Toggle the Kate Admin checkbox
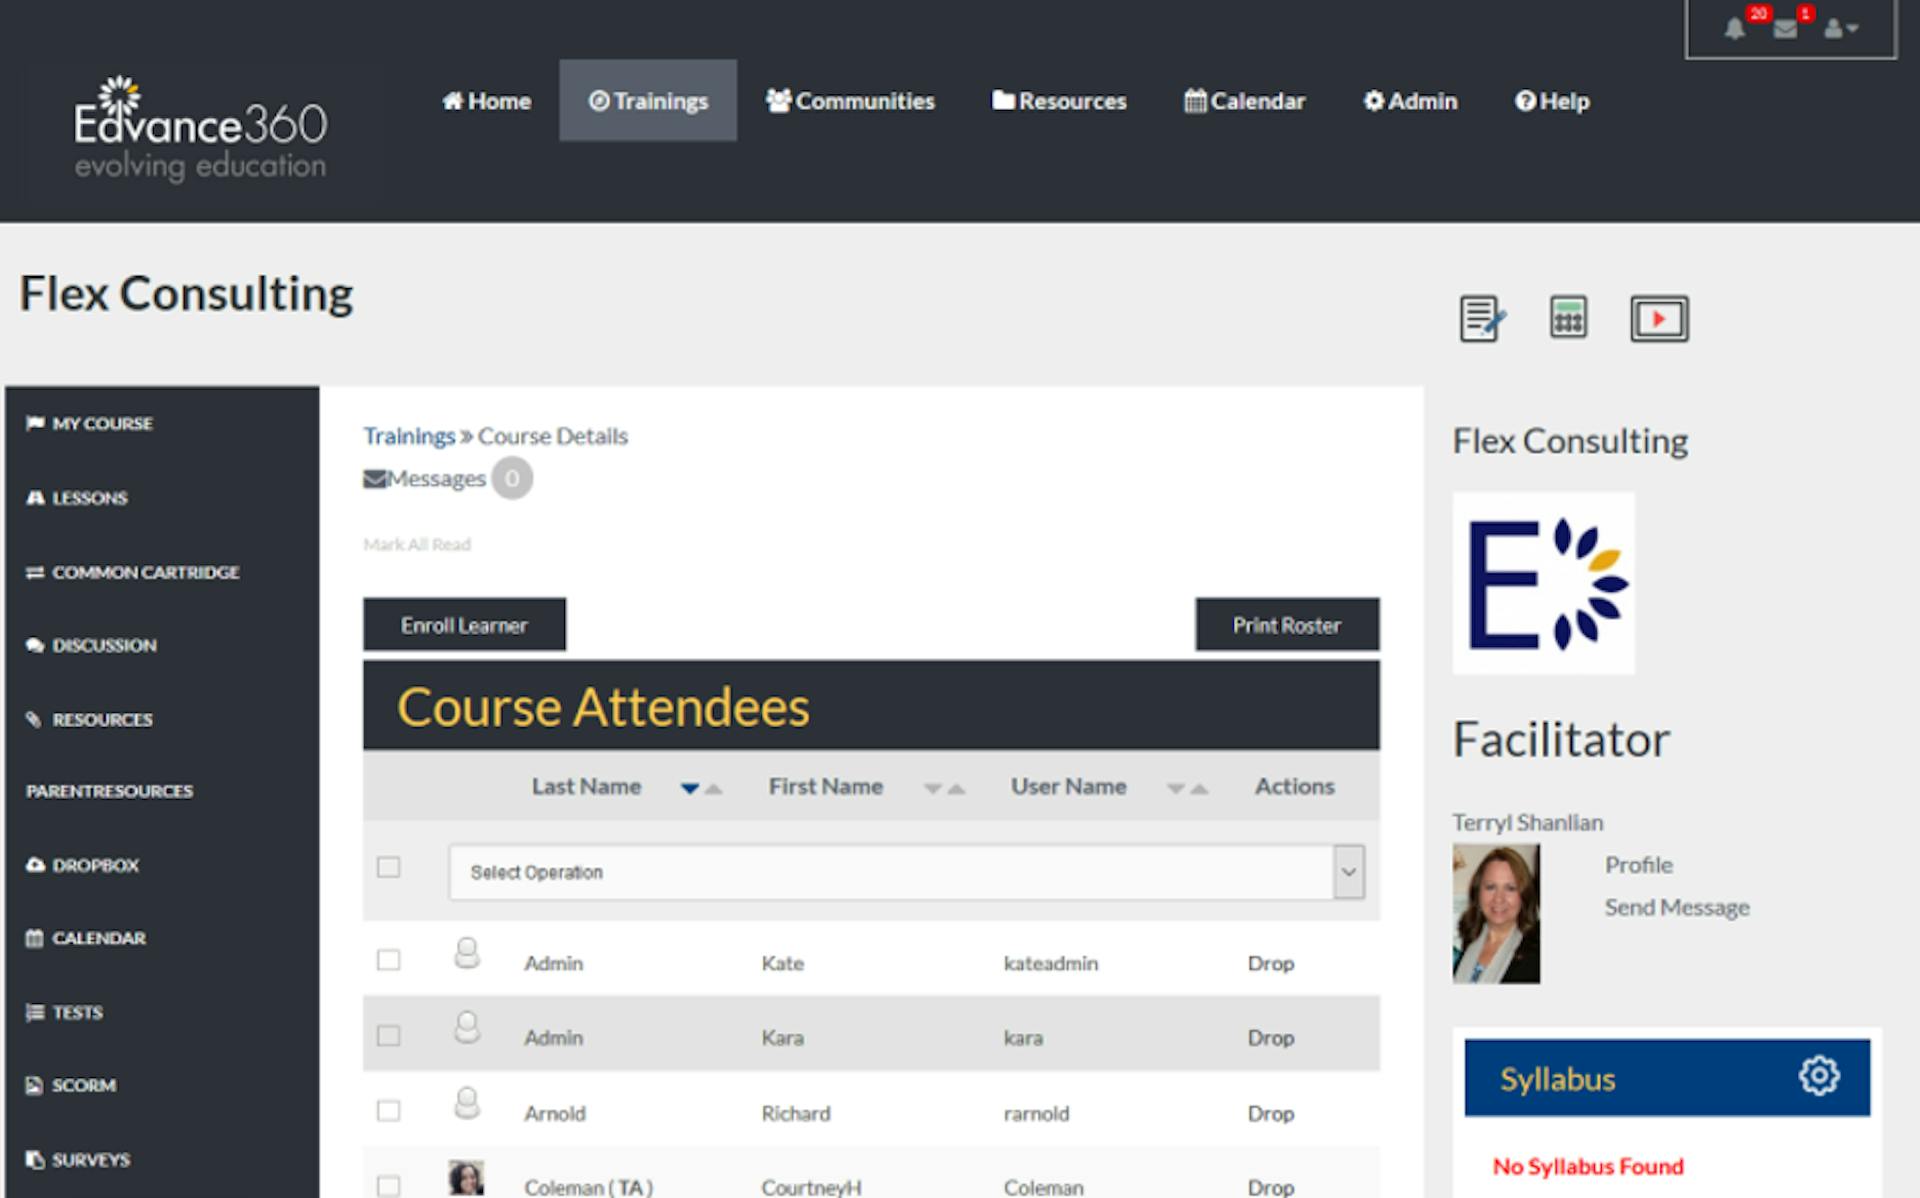This screenshot has height=1198, width=1920. pyautogui.click(x=389, y=962)
